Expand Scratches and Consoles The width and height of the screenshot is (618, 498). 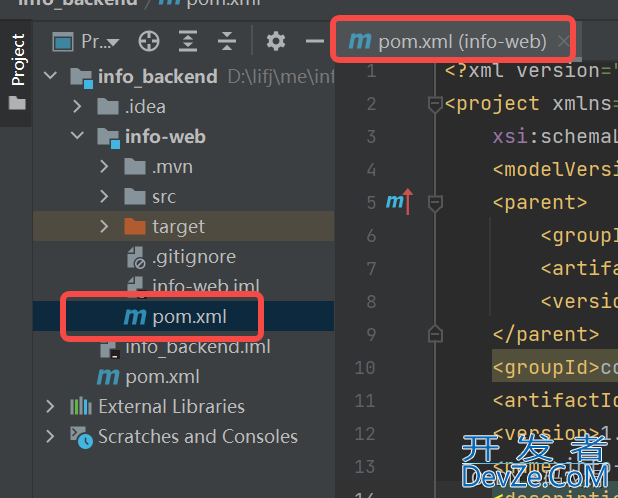[50, 436]
